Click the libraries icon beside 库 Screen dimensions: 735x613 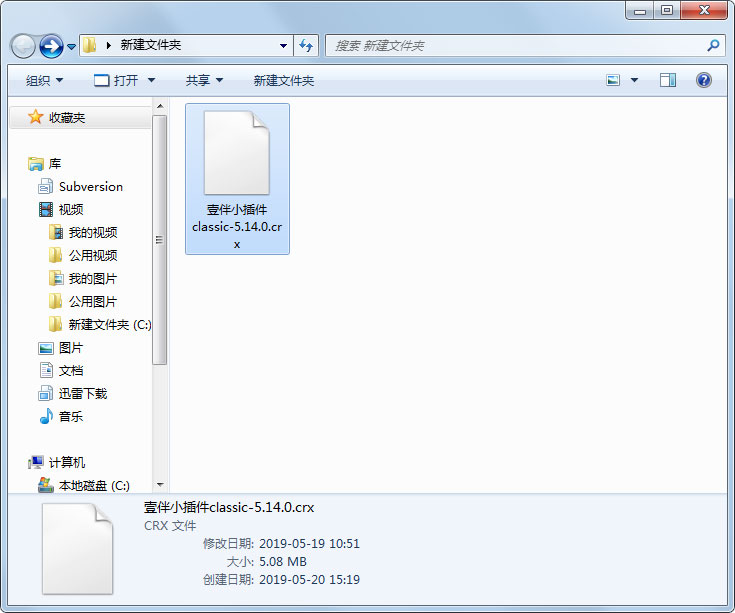(x=36, y=164)
